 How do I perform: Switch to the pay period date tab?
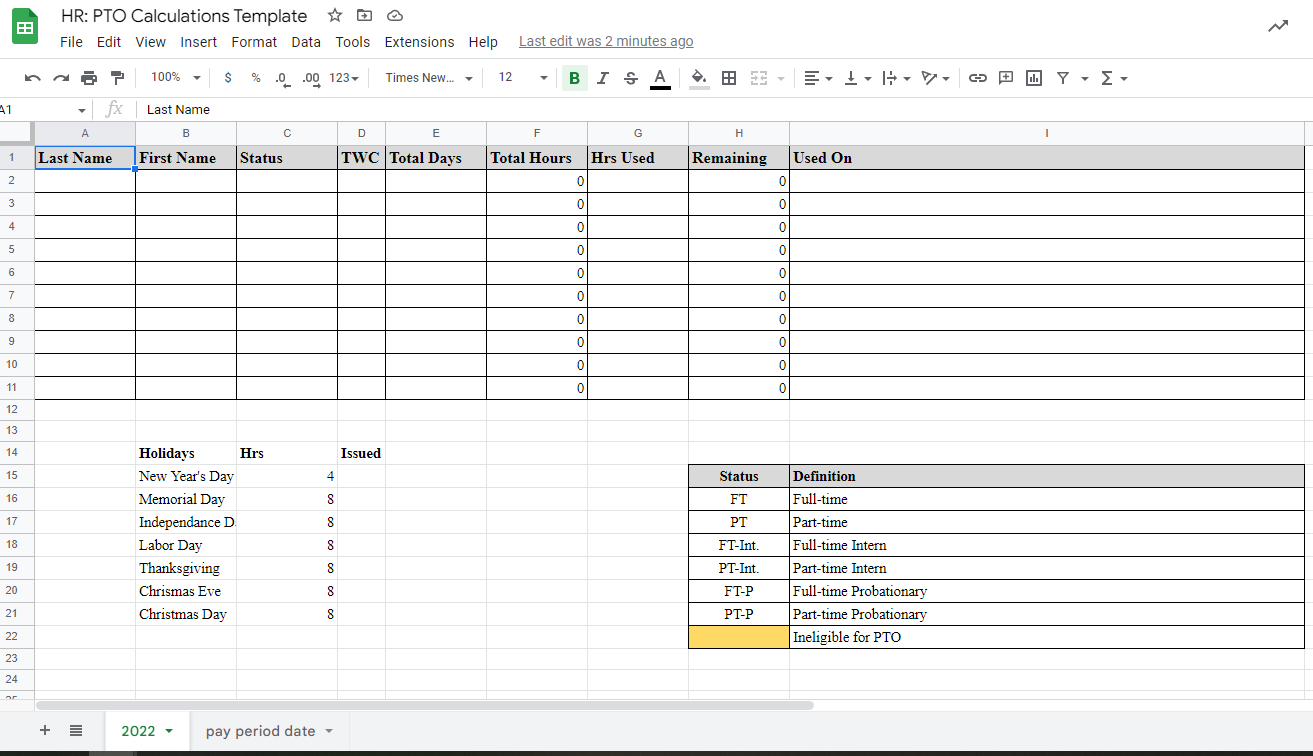click(261, 731)
